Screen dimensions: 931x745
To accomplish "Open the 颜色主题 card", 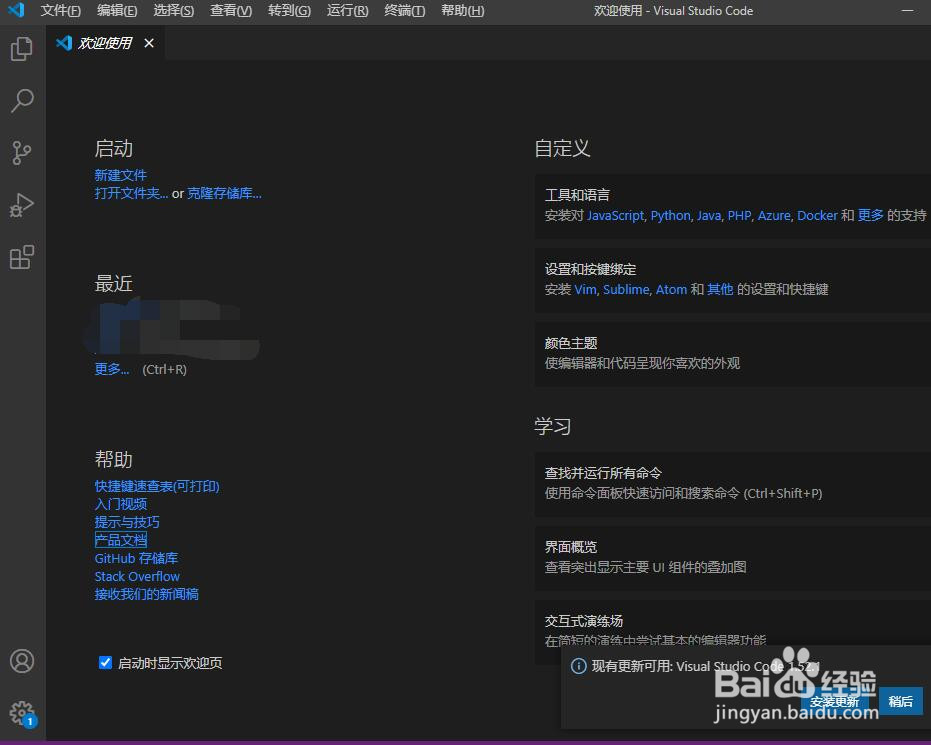I will pyautogui.click(x=733, y=354).
